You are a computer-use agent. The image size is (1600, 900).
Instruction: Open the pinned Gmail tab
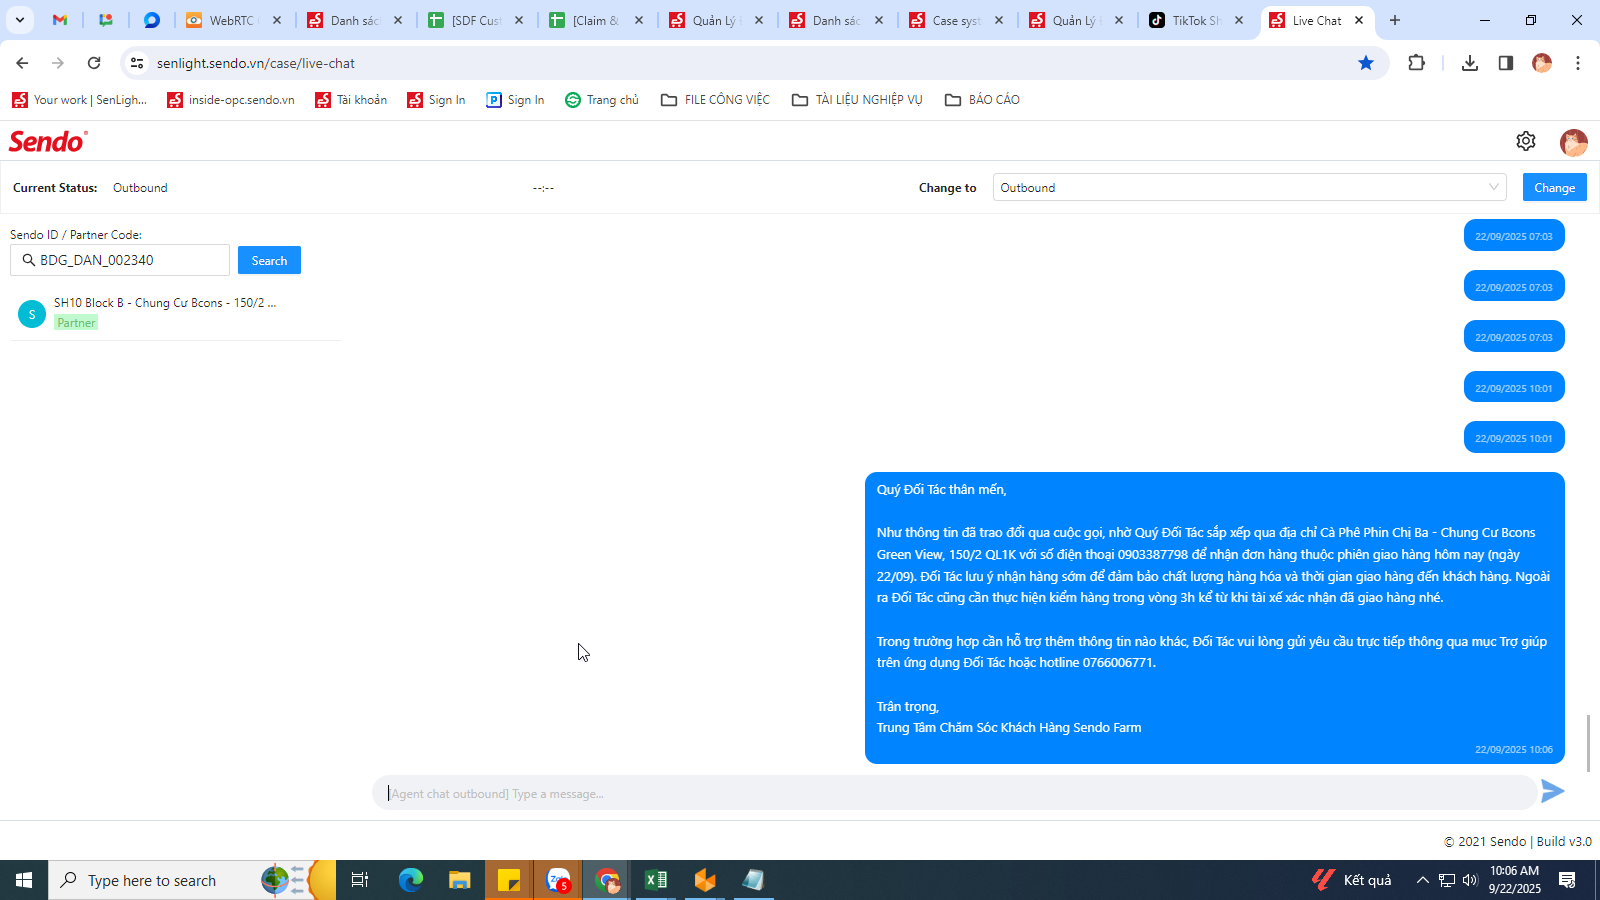(60, 20)
